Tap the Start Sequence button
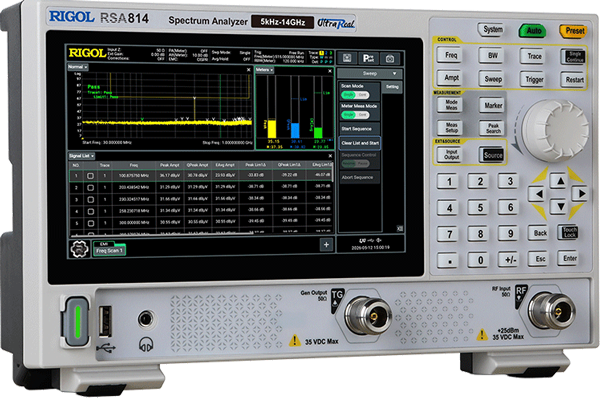The width and height of the screenshot is (600, 398). point(359,129)
